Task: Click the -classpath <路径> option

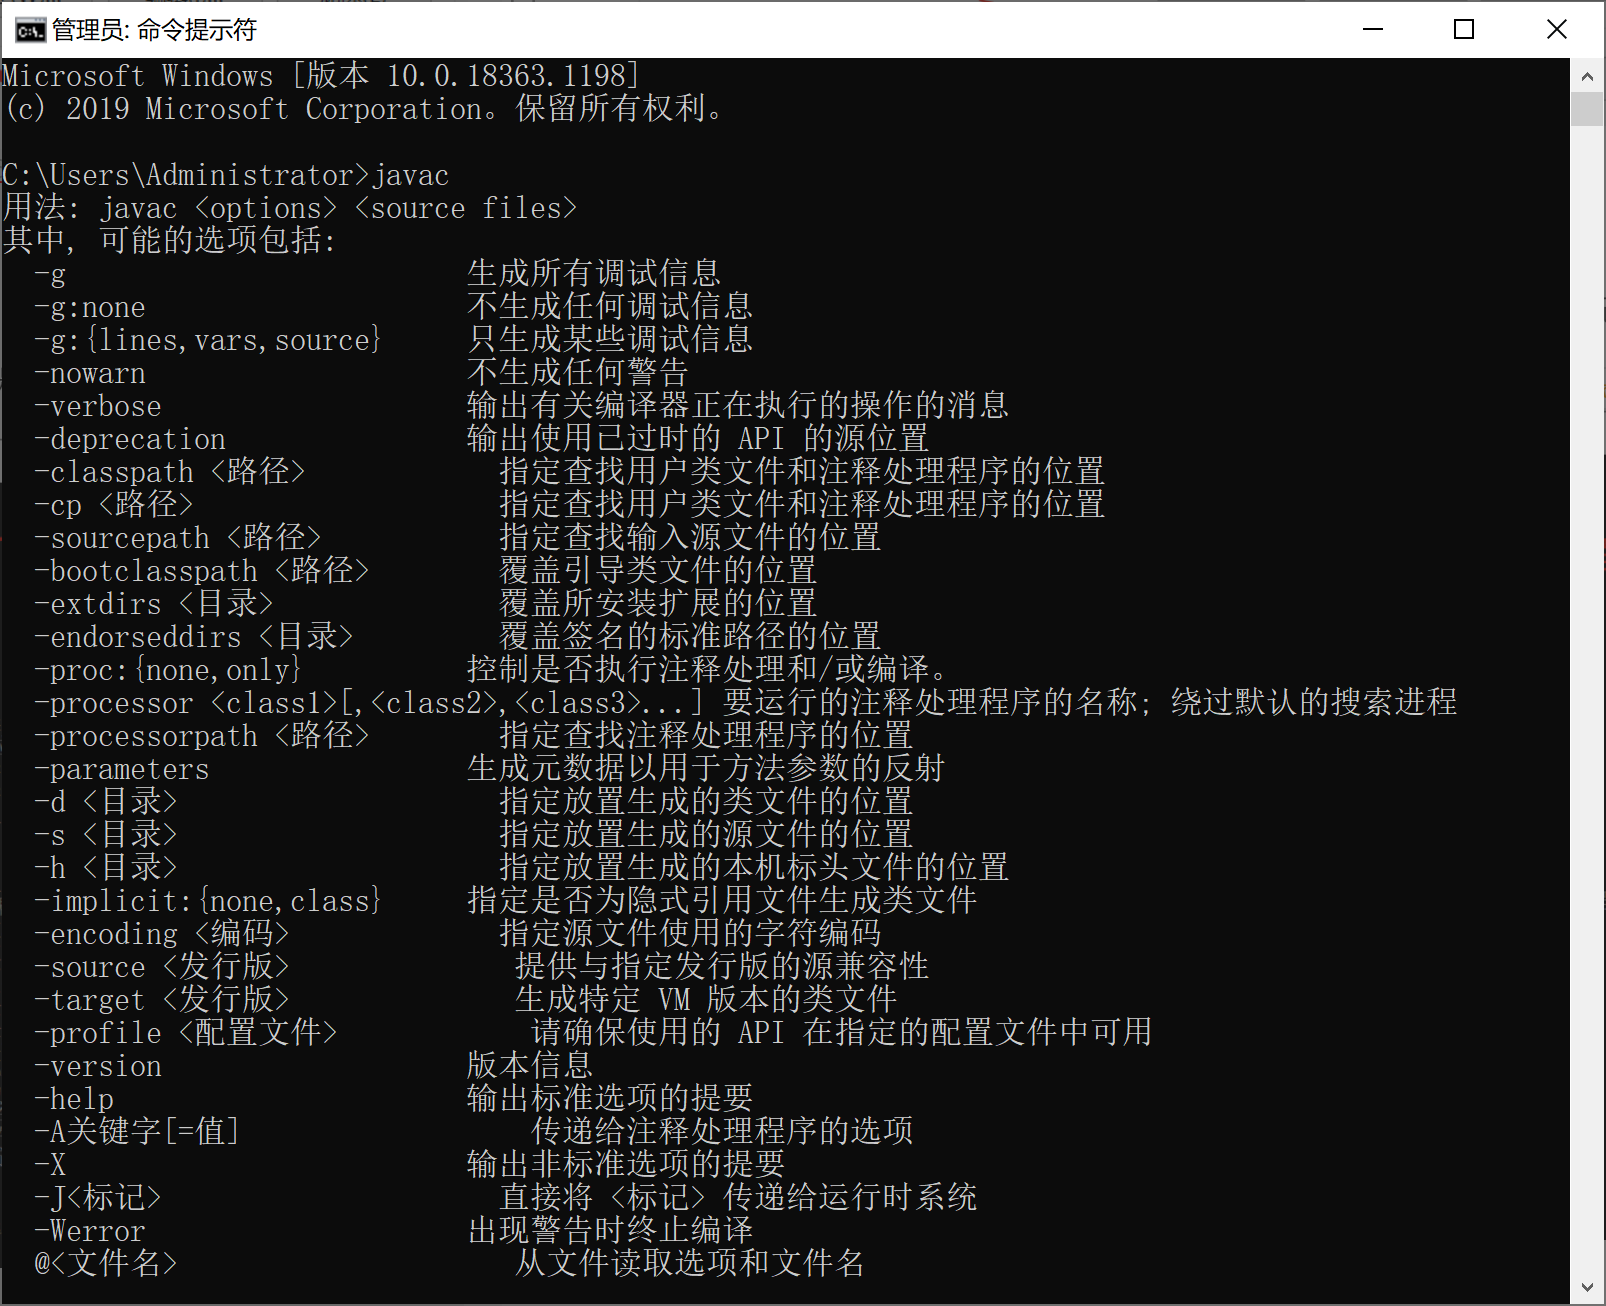Action: (170, 472)
